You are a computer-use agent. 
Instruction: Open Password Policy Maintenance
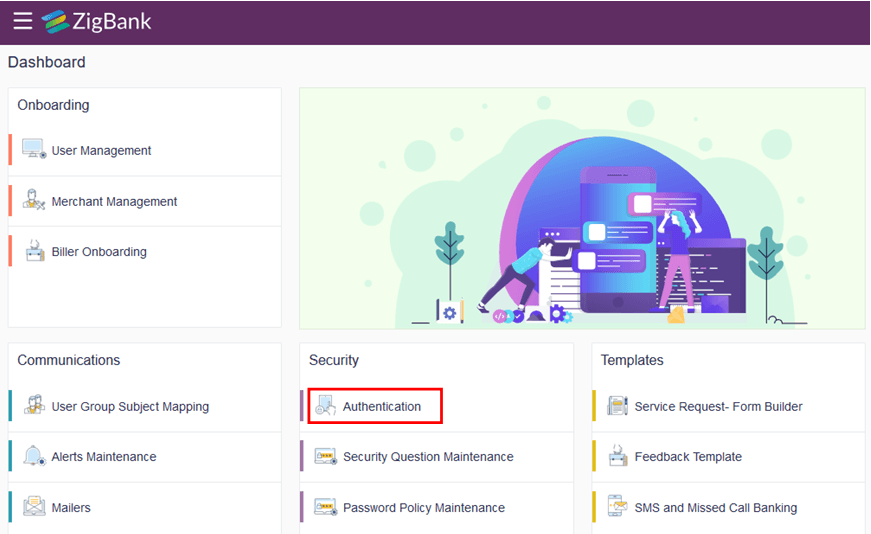pos(424,508)
